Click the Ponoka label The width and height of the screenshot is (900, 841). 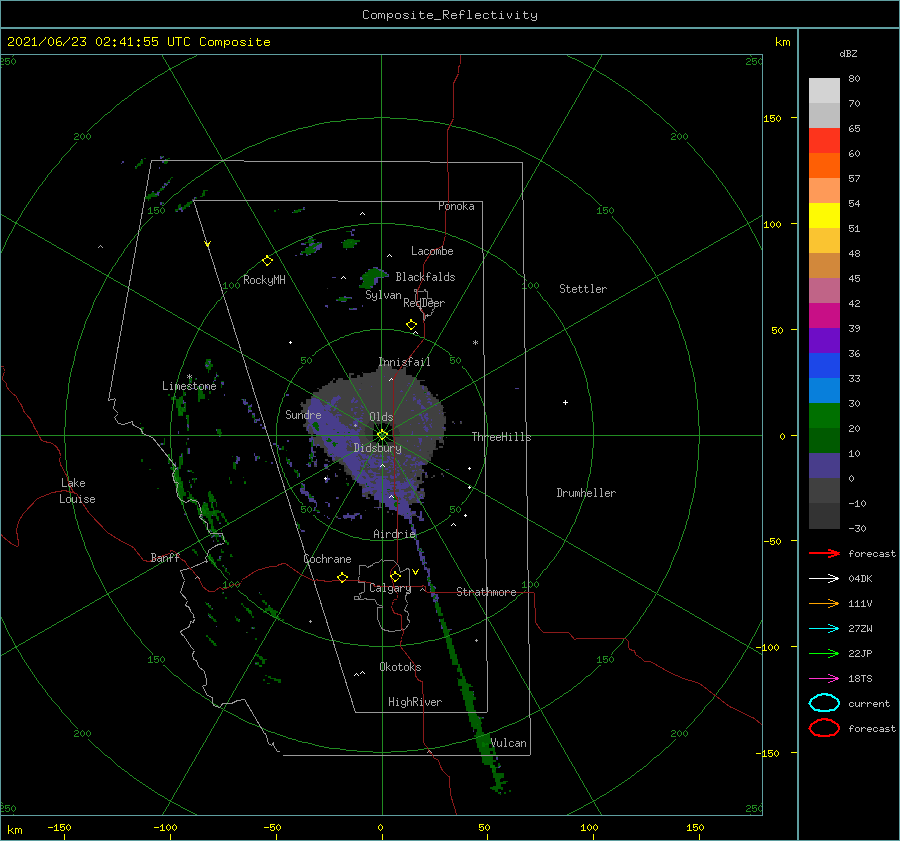click(x=456, y=206)
